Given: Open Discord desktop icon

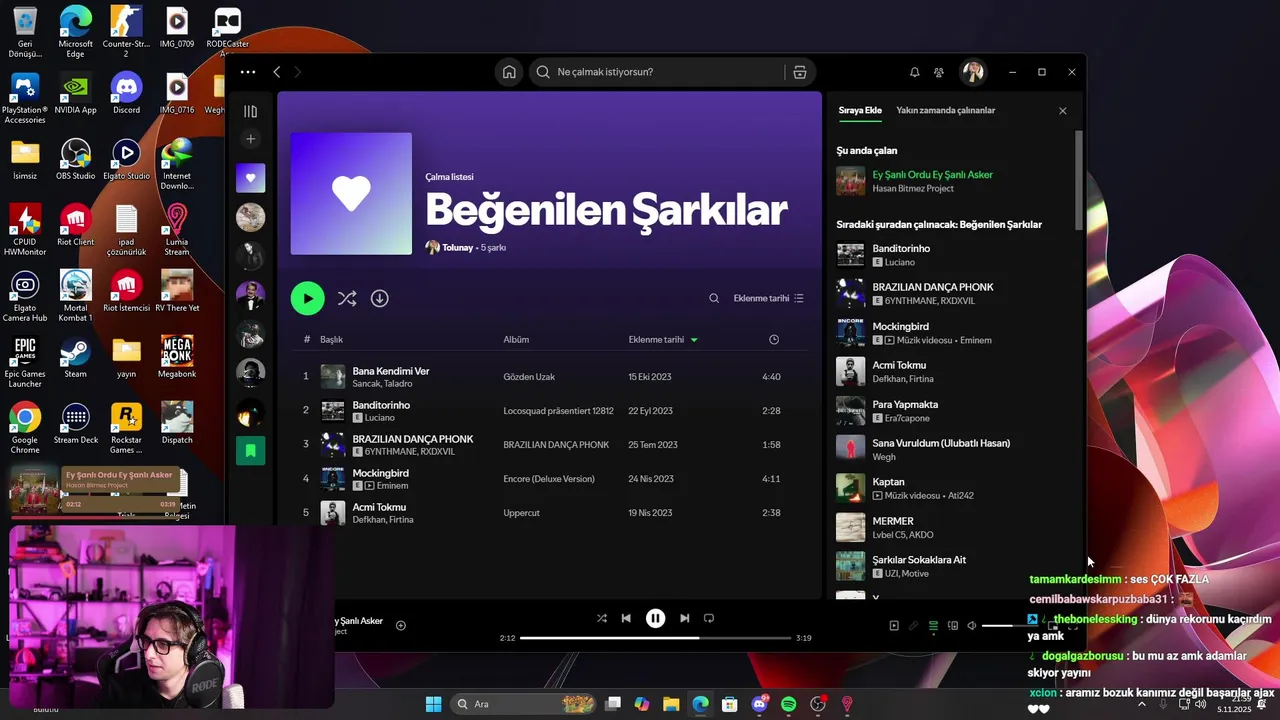Looking at the screenshot, I should (126, 92).
